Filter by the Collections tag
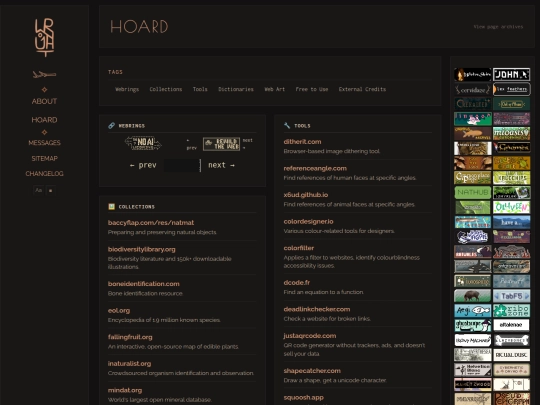The image size is (540, 405). coord(166,89)
